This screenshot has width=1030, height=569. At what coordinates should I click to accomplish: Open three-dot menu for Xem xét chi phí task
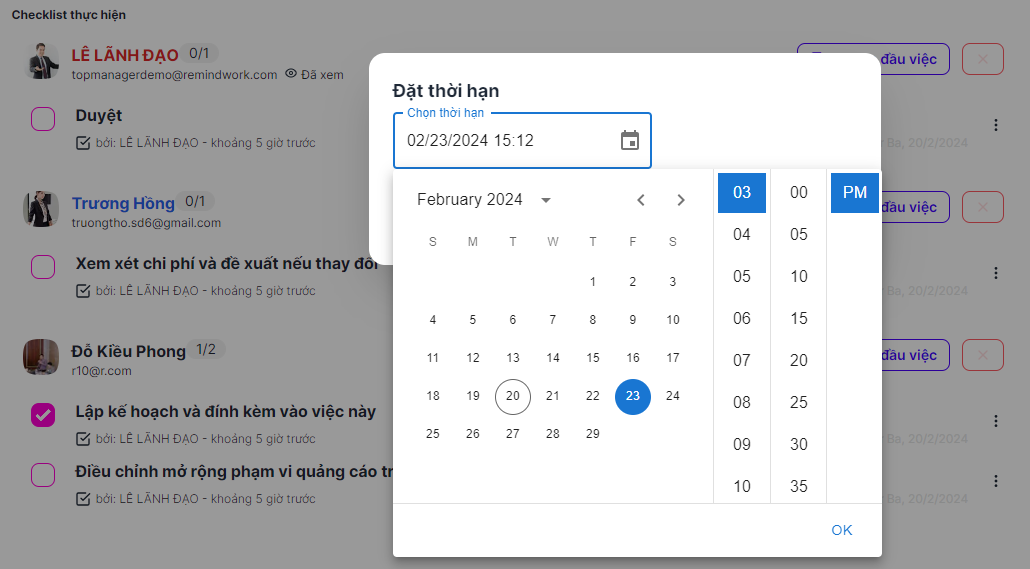coord(995,273)
